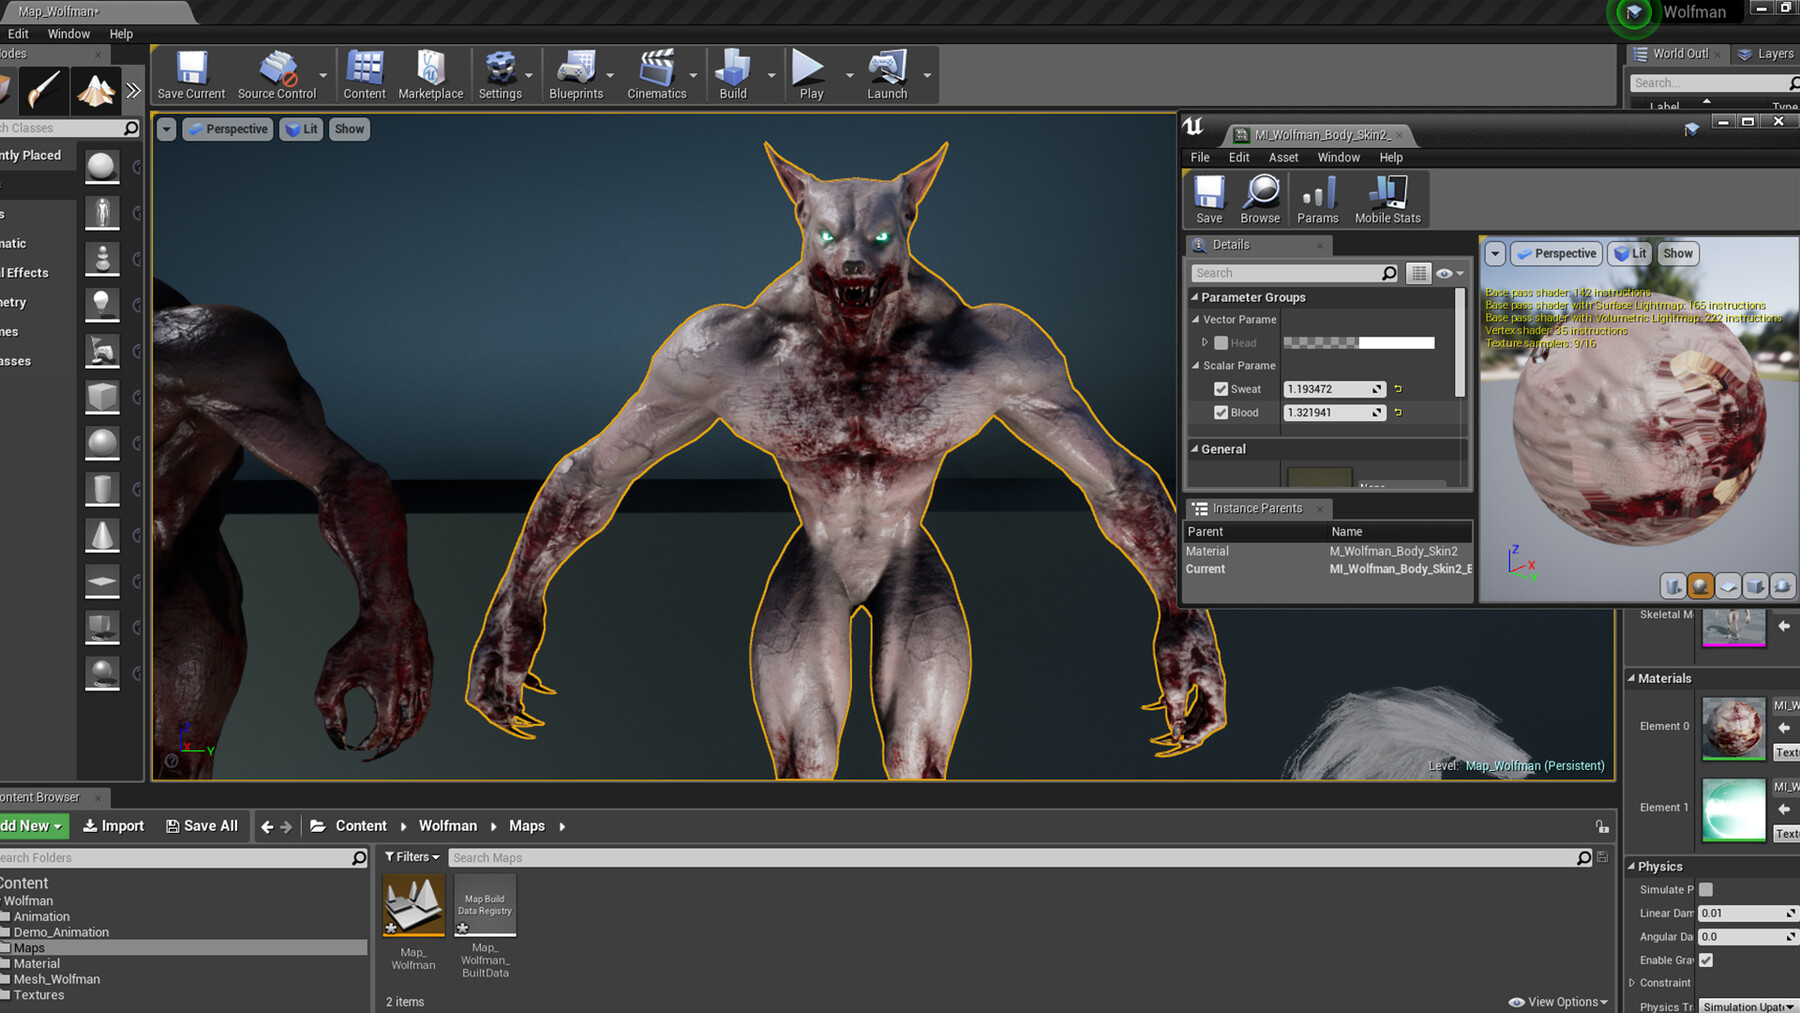Collapse Scalar Parameter Values group
Screen dimensions: 1800x1013
1196,366
